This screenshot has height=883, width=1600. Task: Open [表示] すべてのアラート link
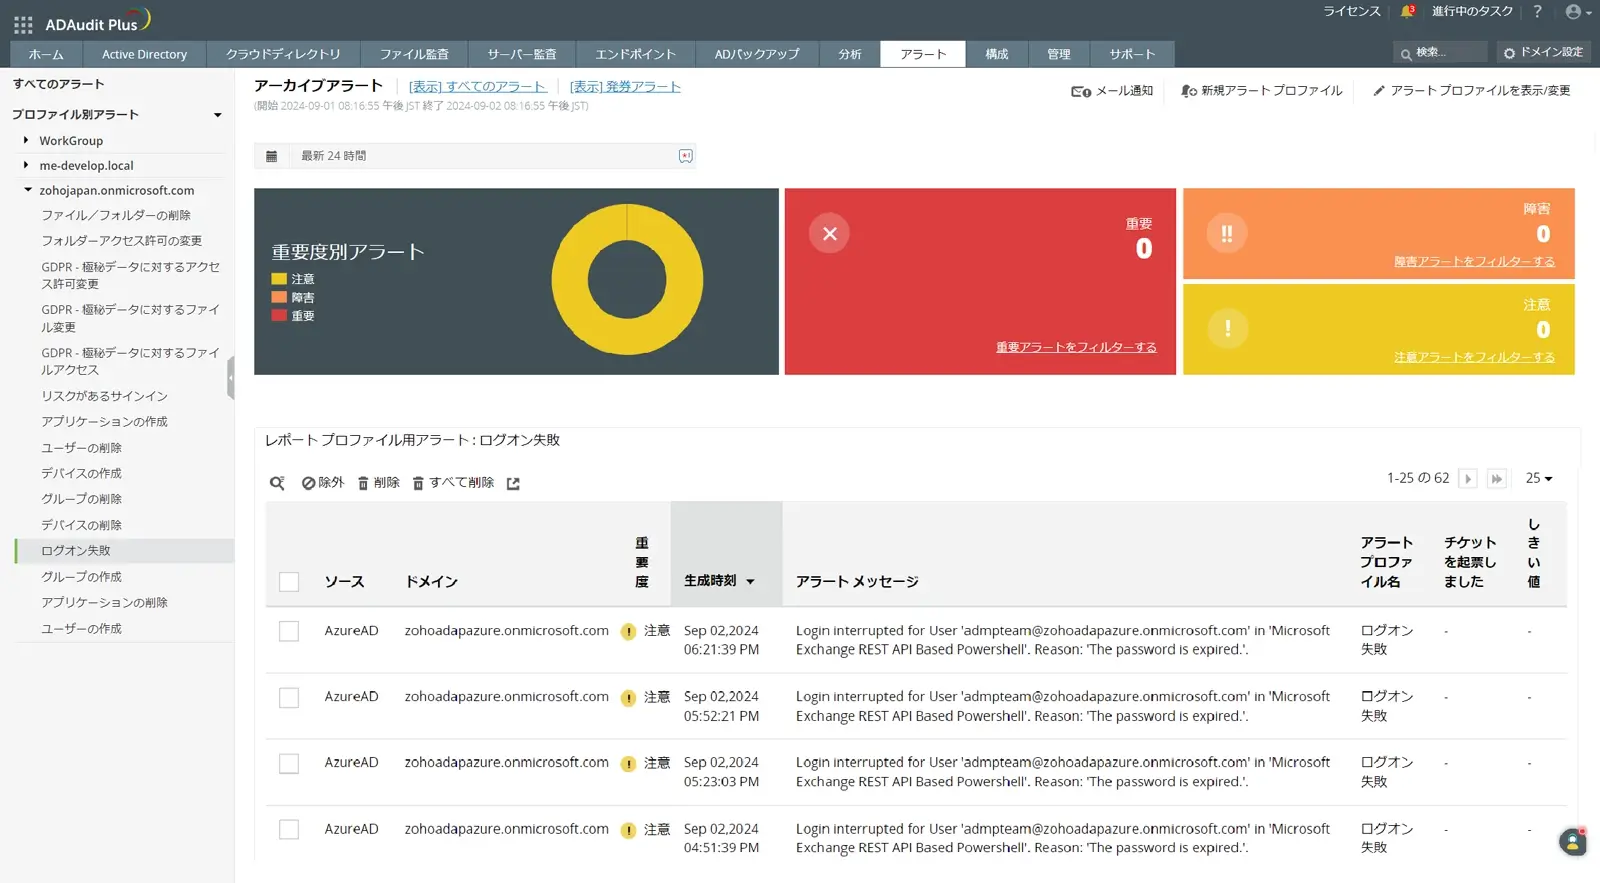478,87
